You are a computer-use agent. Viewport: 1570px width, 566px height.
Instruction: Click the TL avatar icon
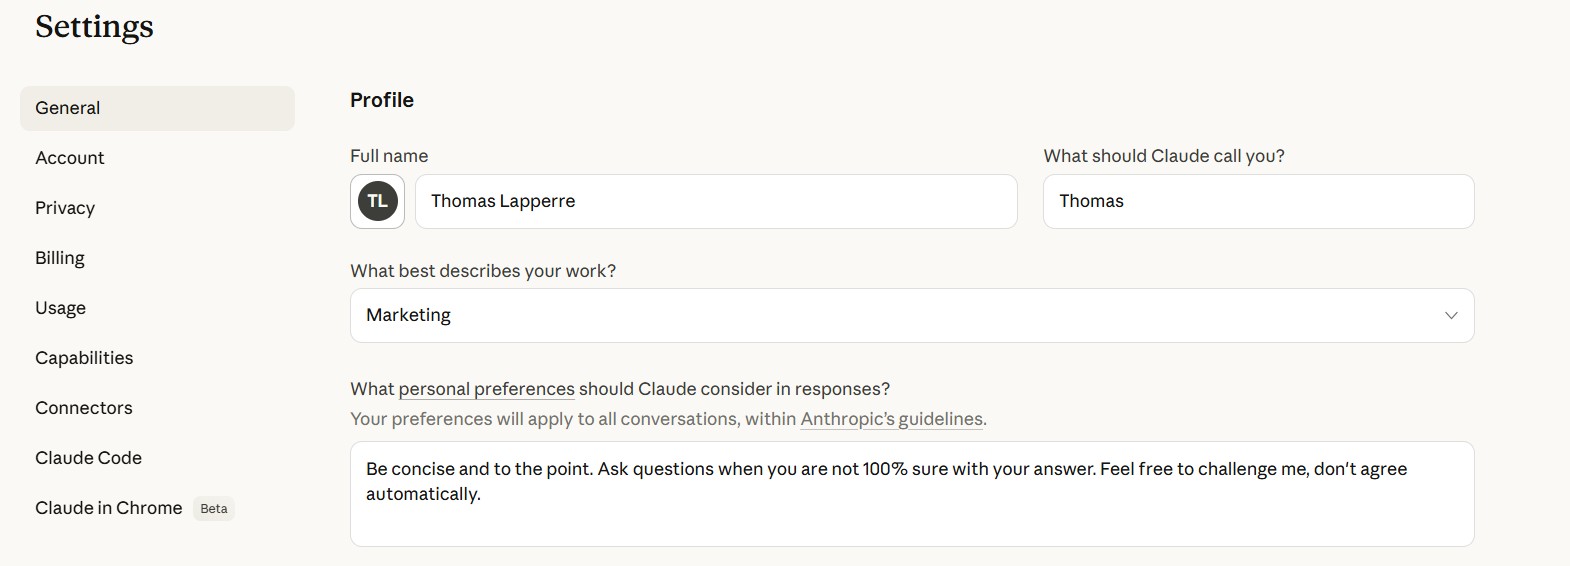(x=377, y=201)
